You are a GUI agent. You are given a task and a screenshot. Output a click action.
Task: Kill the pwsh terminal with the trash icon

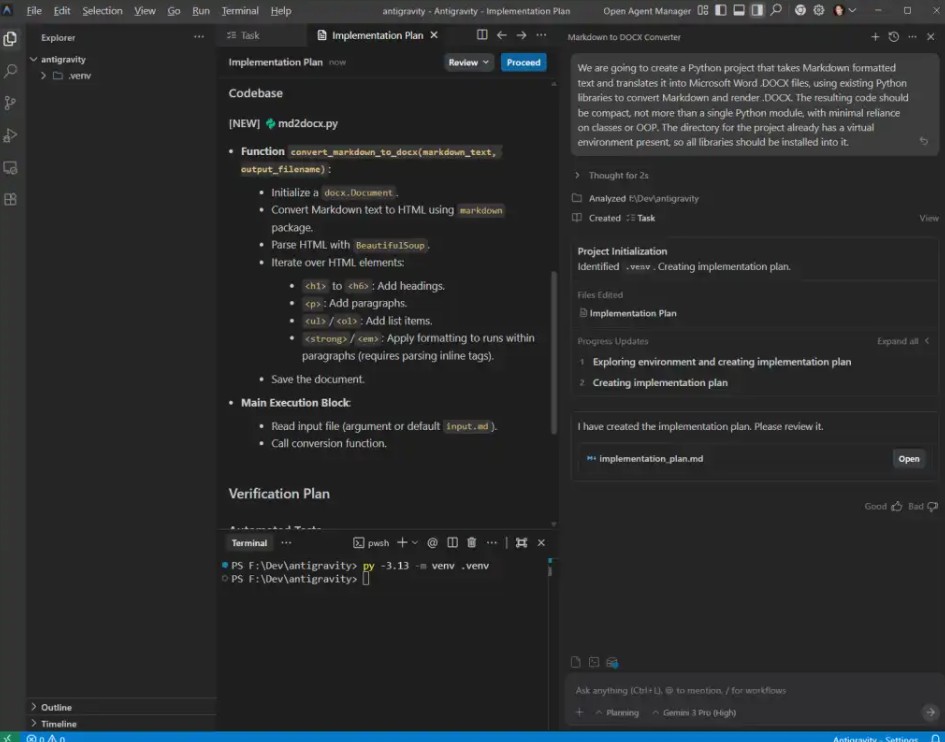(471, 542)
